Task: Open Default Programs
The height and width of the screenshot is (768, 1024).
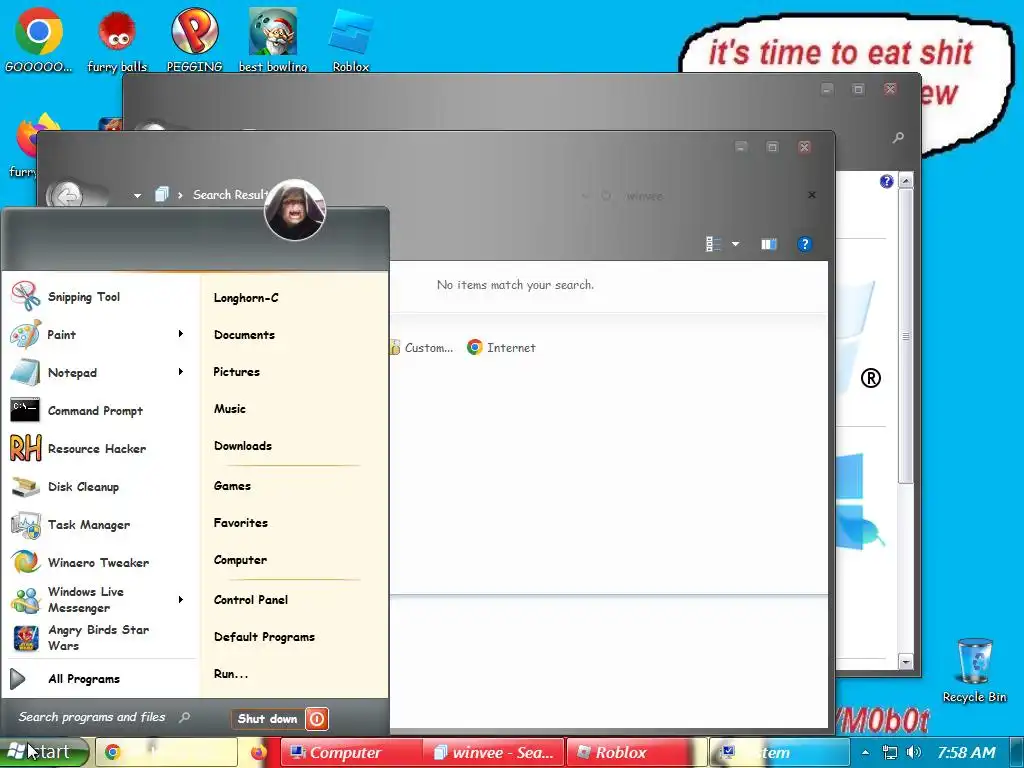Action: click(x=264, y=637)
